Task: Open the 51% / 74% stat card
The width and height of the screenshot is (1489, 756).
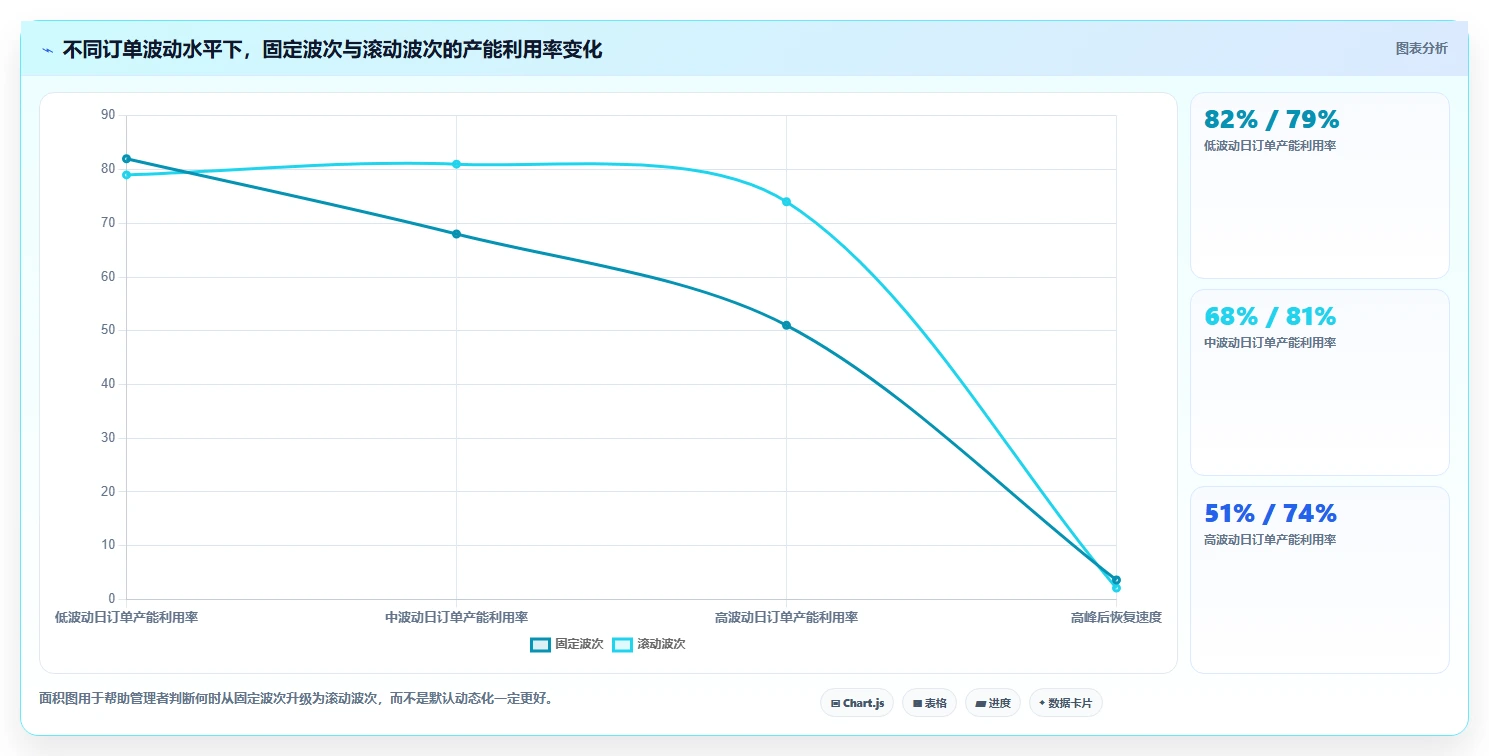Action: coord(1319,579)
